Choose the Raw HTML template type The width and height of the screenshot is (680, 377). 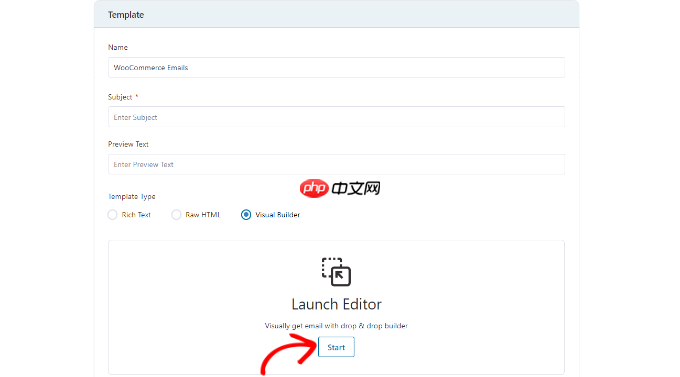pos(176,215)
